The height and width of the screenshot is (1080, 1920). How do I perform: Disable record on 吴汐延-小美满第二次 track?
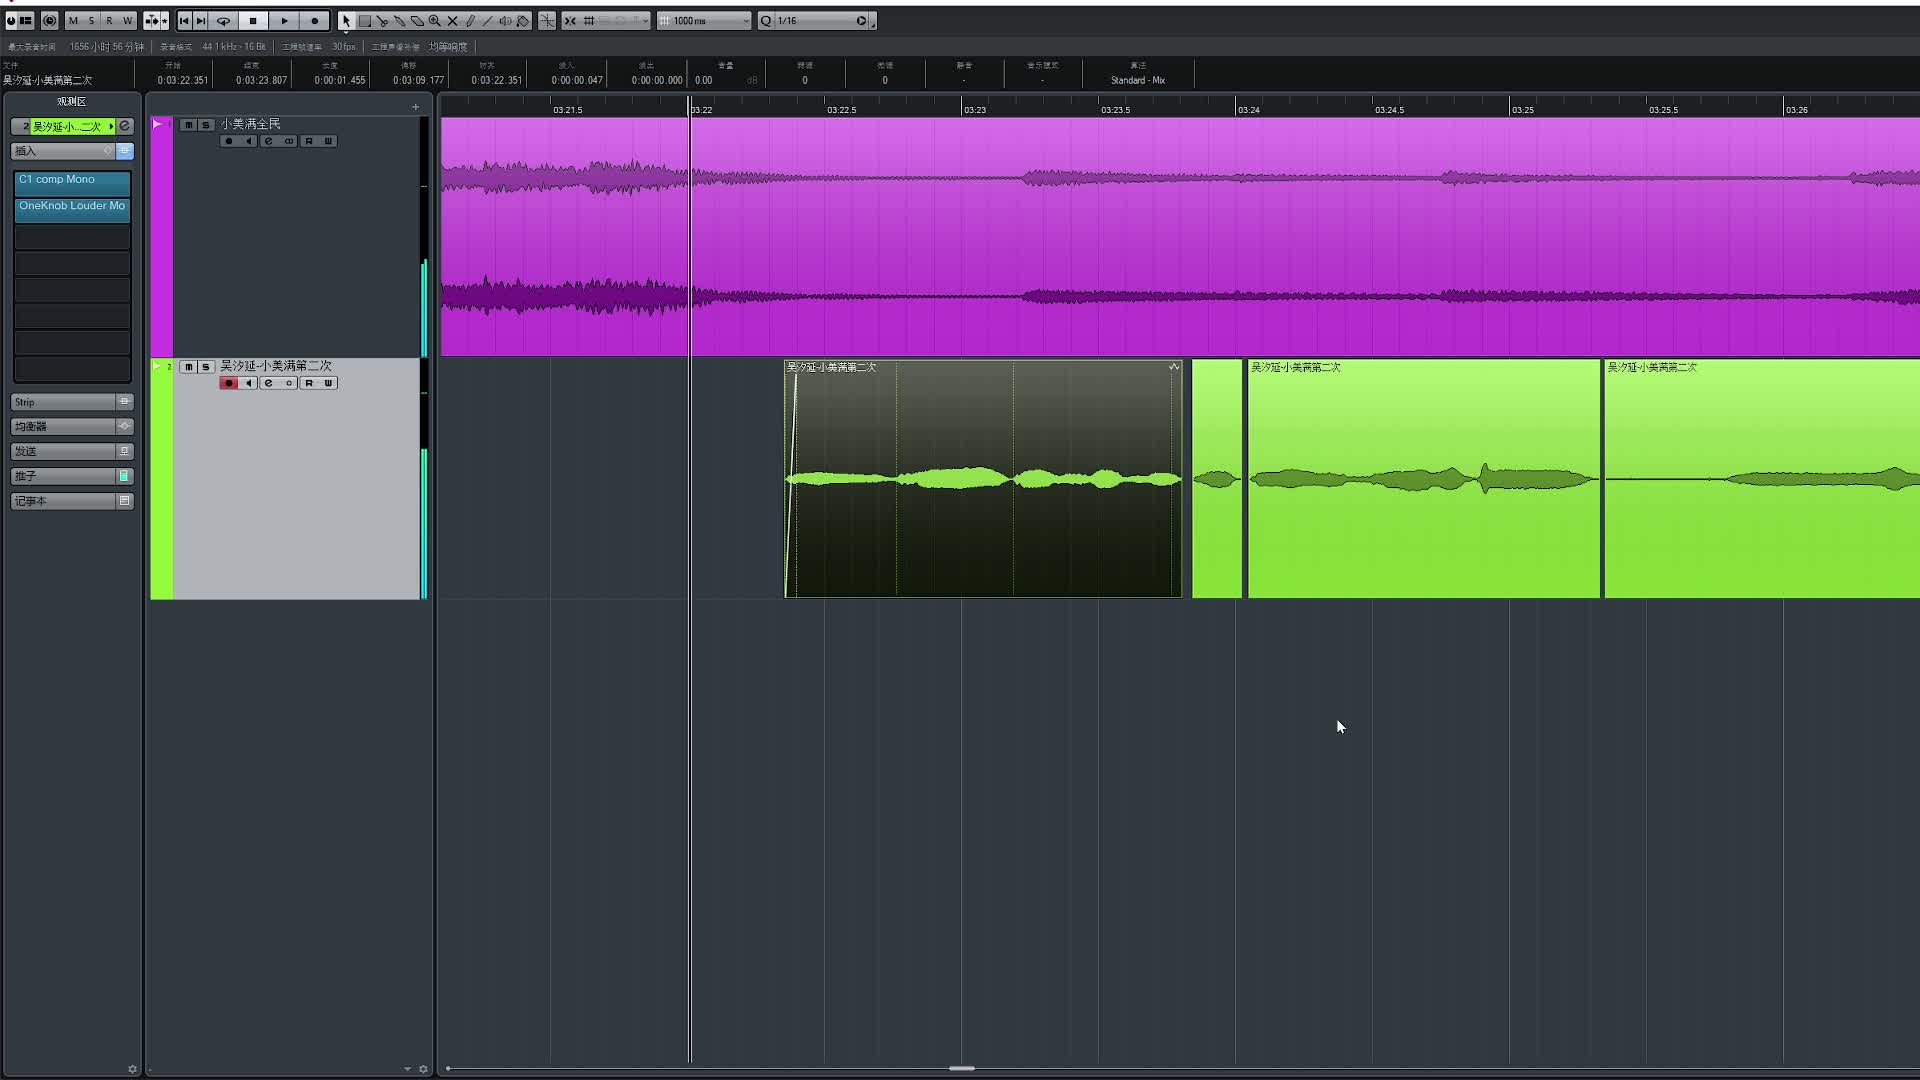click(229, 383)
